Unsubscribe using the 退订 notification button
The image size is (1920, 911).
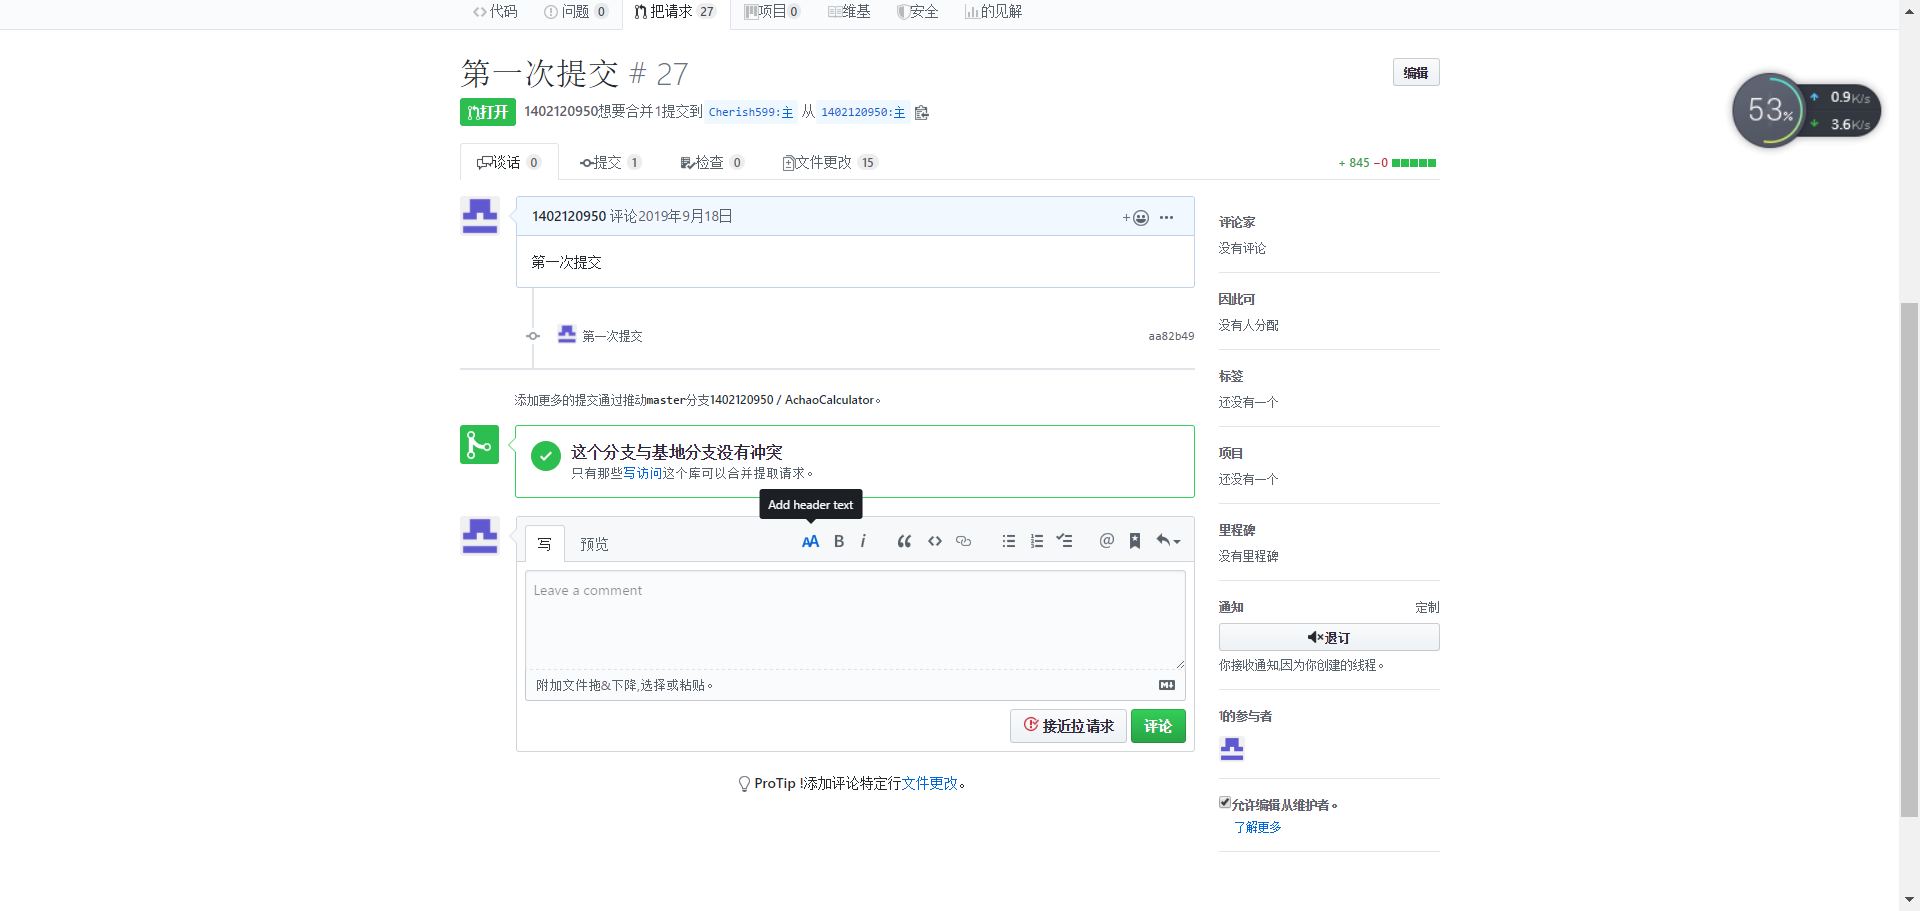tap(1328, 637)
